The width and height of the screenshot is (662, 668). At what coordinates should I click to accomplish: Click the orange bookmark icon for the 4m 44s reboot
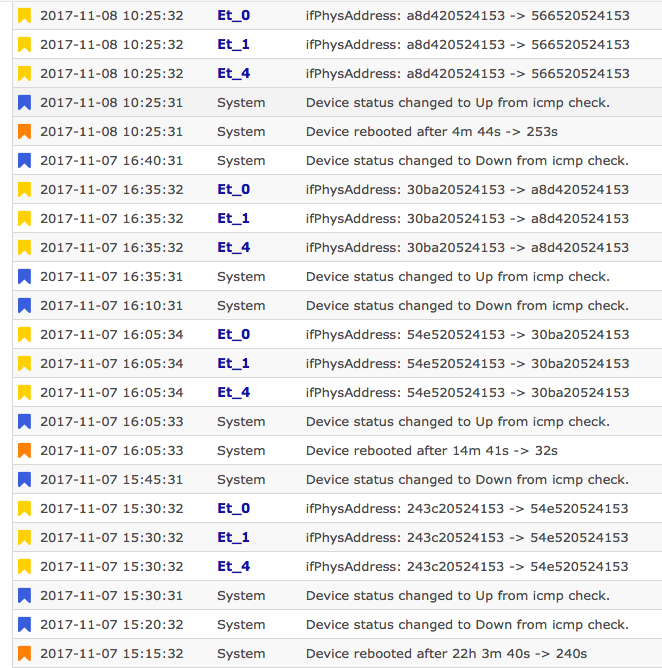pos(25,131)
